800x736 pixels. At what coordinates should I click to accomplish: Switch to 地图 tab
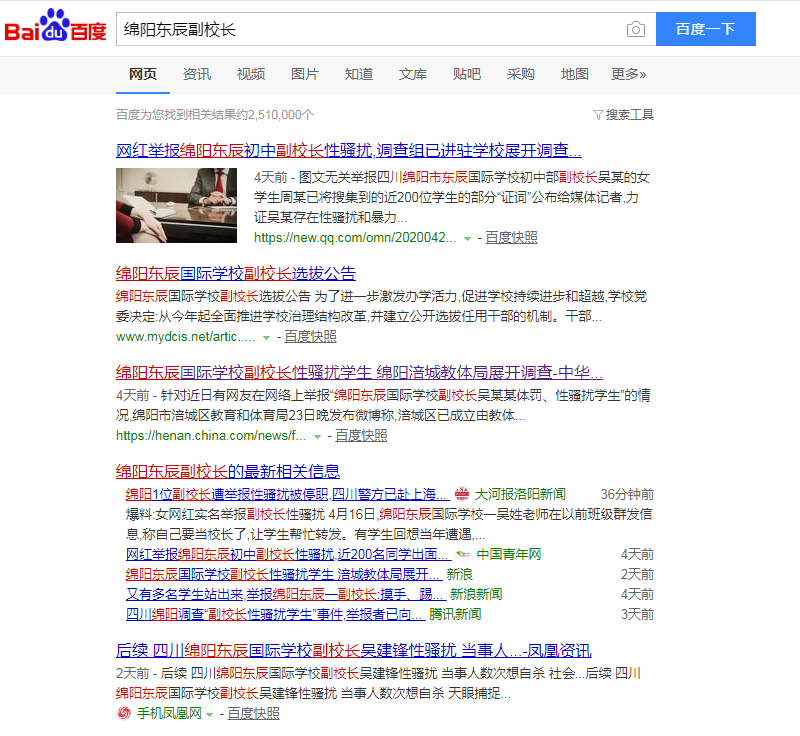(574, 74)
